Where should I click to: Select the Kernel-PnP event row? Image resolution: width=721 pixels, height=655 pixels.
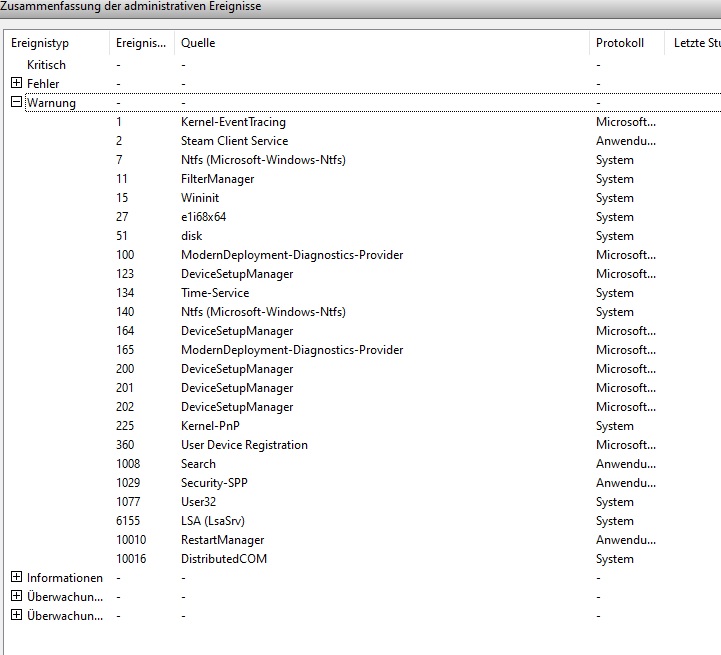point(362,426)
